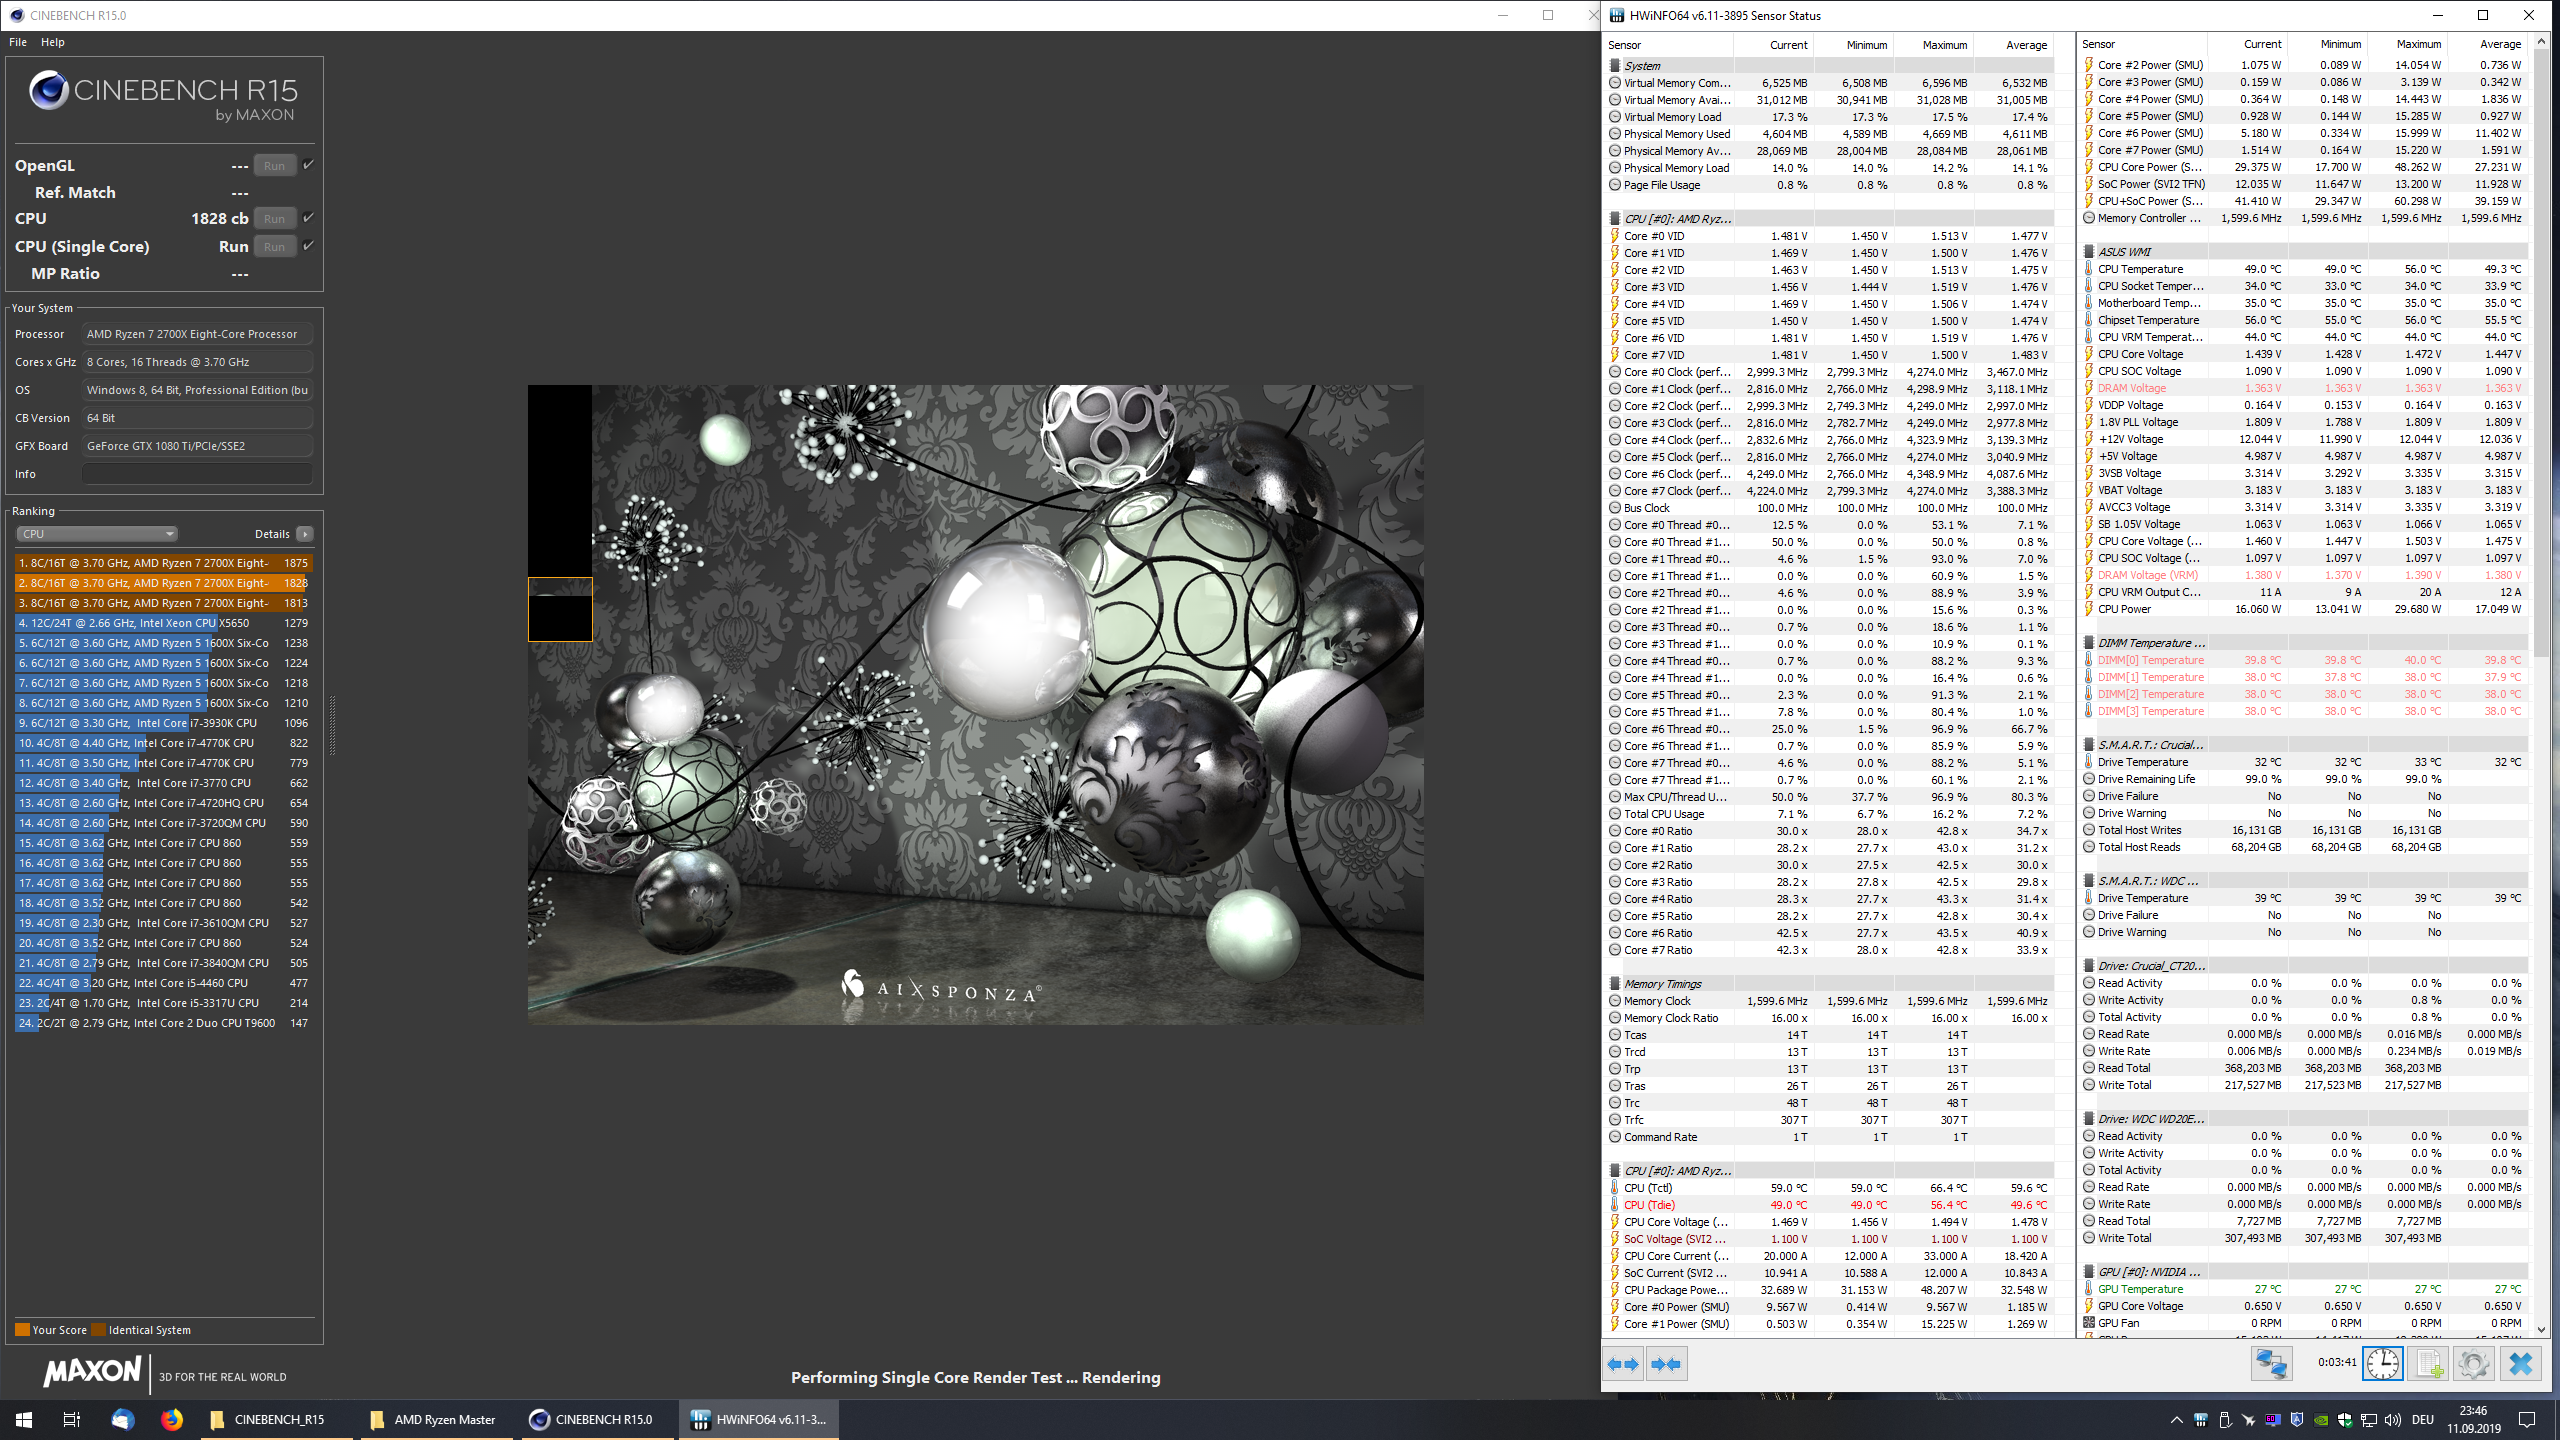The width and height of the screenshot is (2560, 1440).
Task: Open HWiNFO sensor settings gear icon
Action: tap(2473, 1364)
